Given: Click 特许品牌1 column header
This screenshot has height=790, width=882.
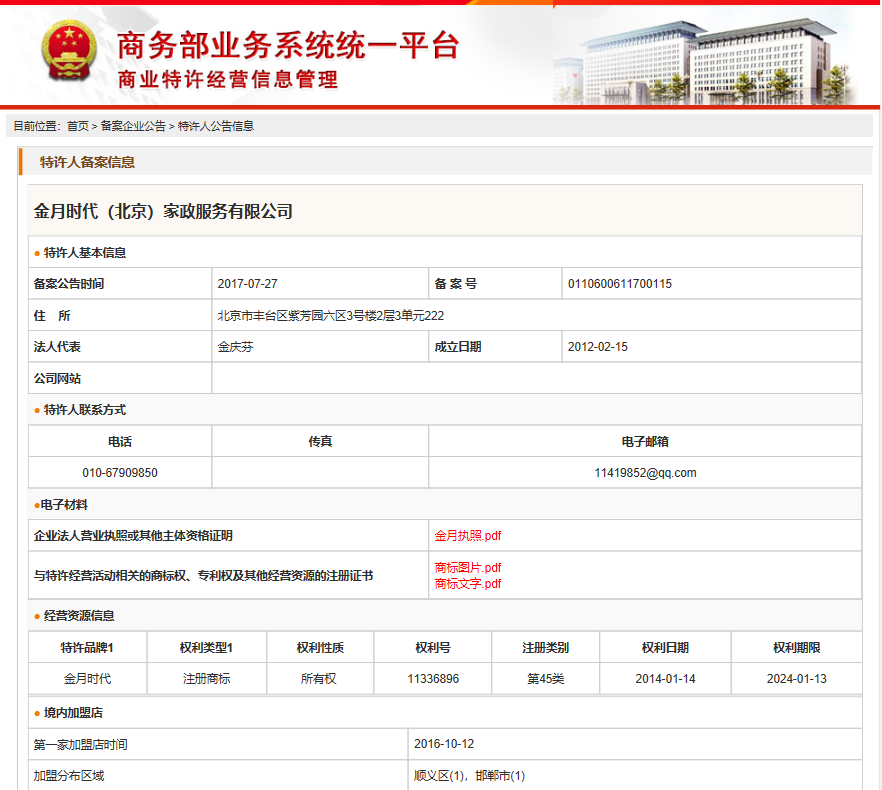Looking at the screenshot, I should 87,648.
